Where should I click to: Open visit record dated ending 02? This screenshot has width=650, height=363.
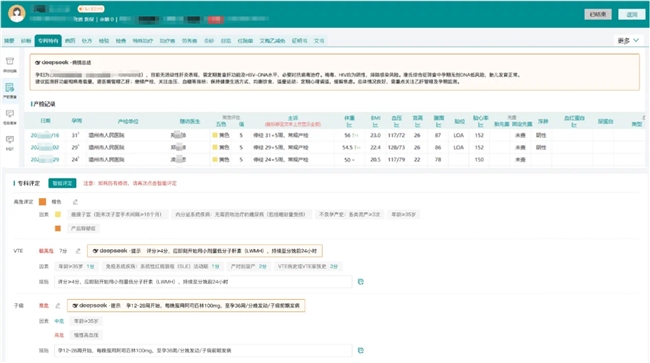pyautogui.click(x=45, y=148)
